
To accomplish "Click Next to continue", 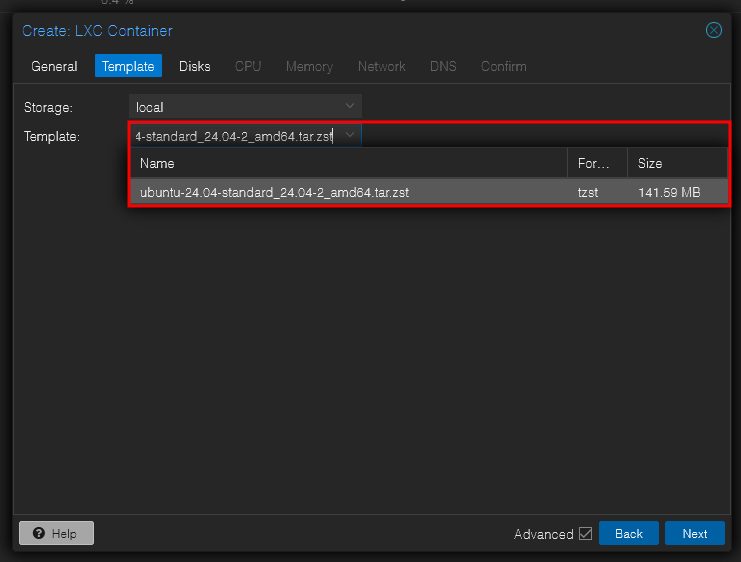I will click(695, 533).
